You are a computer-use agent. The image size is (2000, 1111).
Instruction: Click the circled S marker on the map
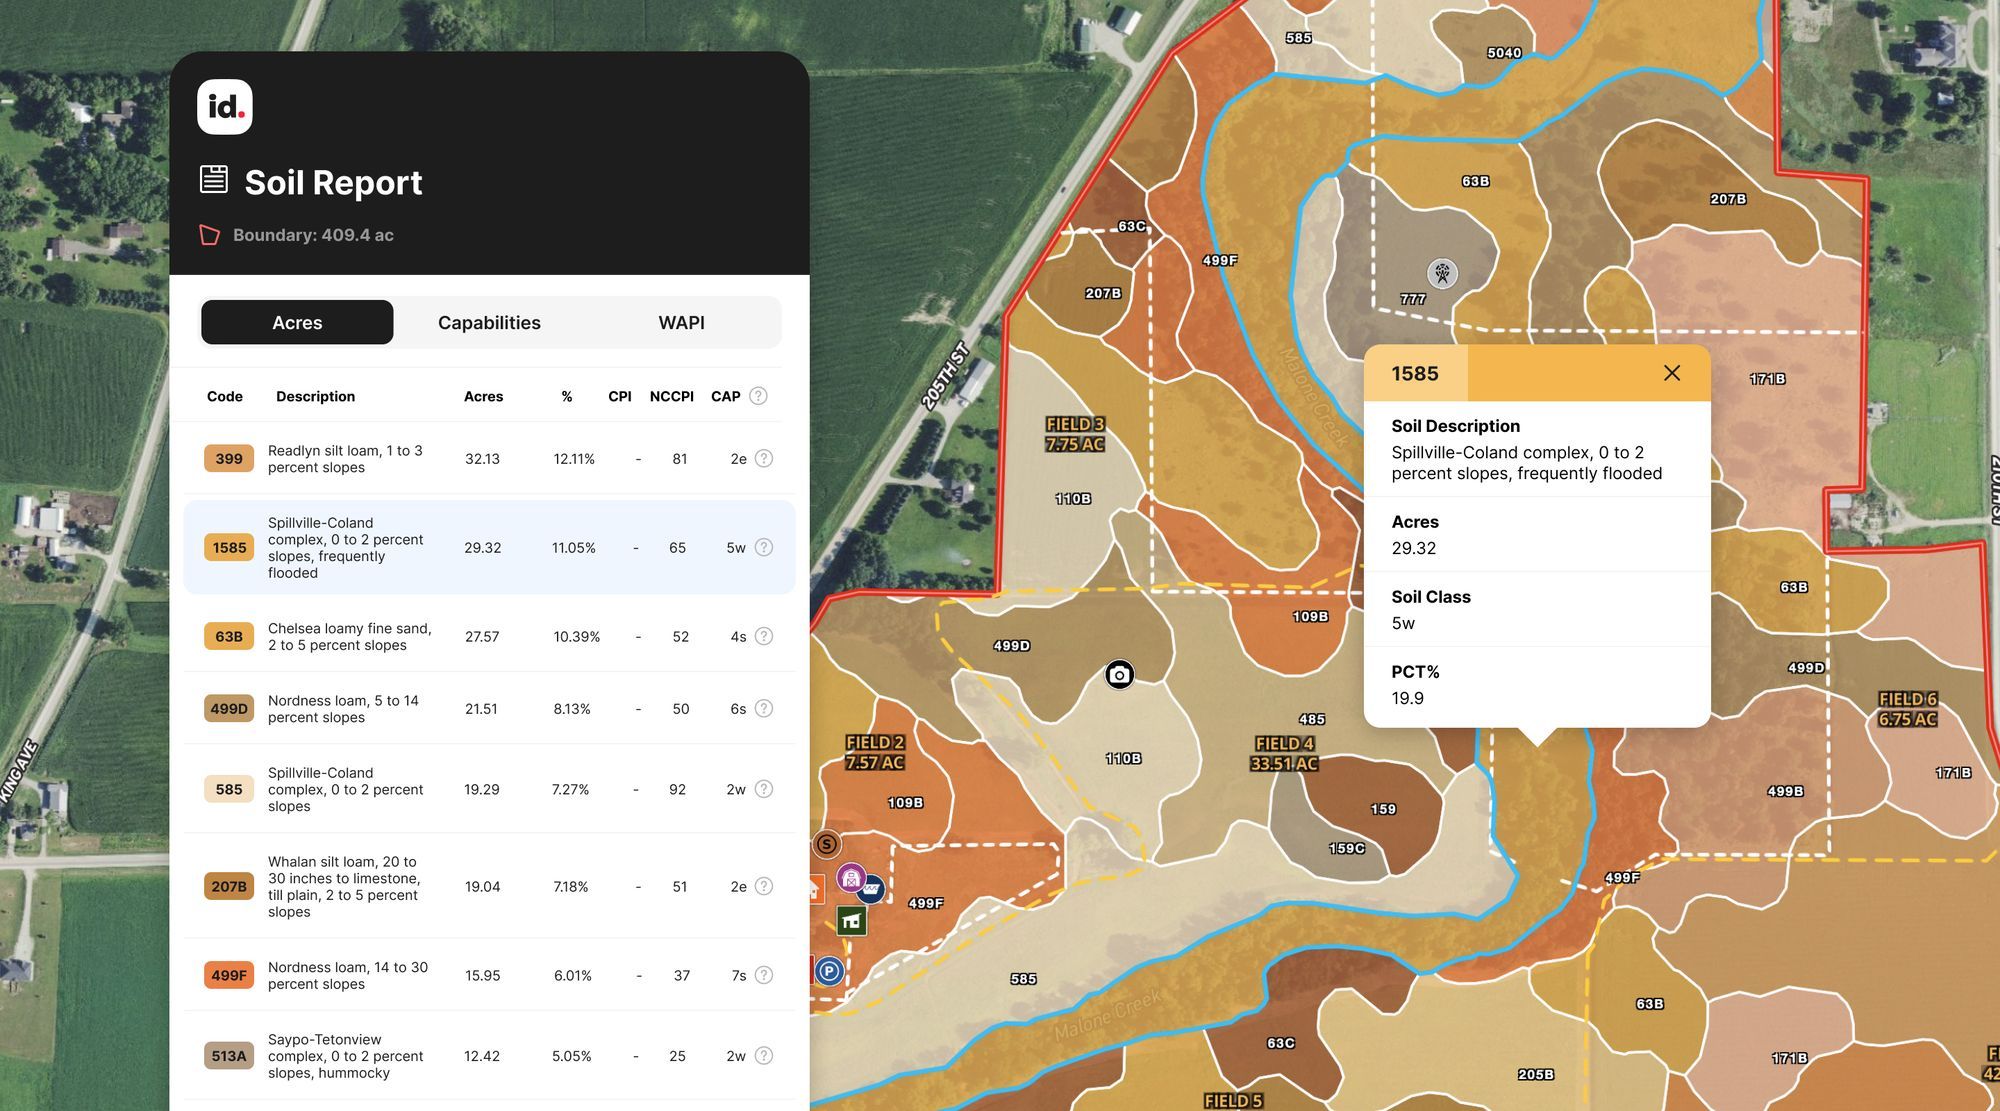[x=826, y=843]
